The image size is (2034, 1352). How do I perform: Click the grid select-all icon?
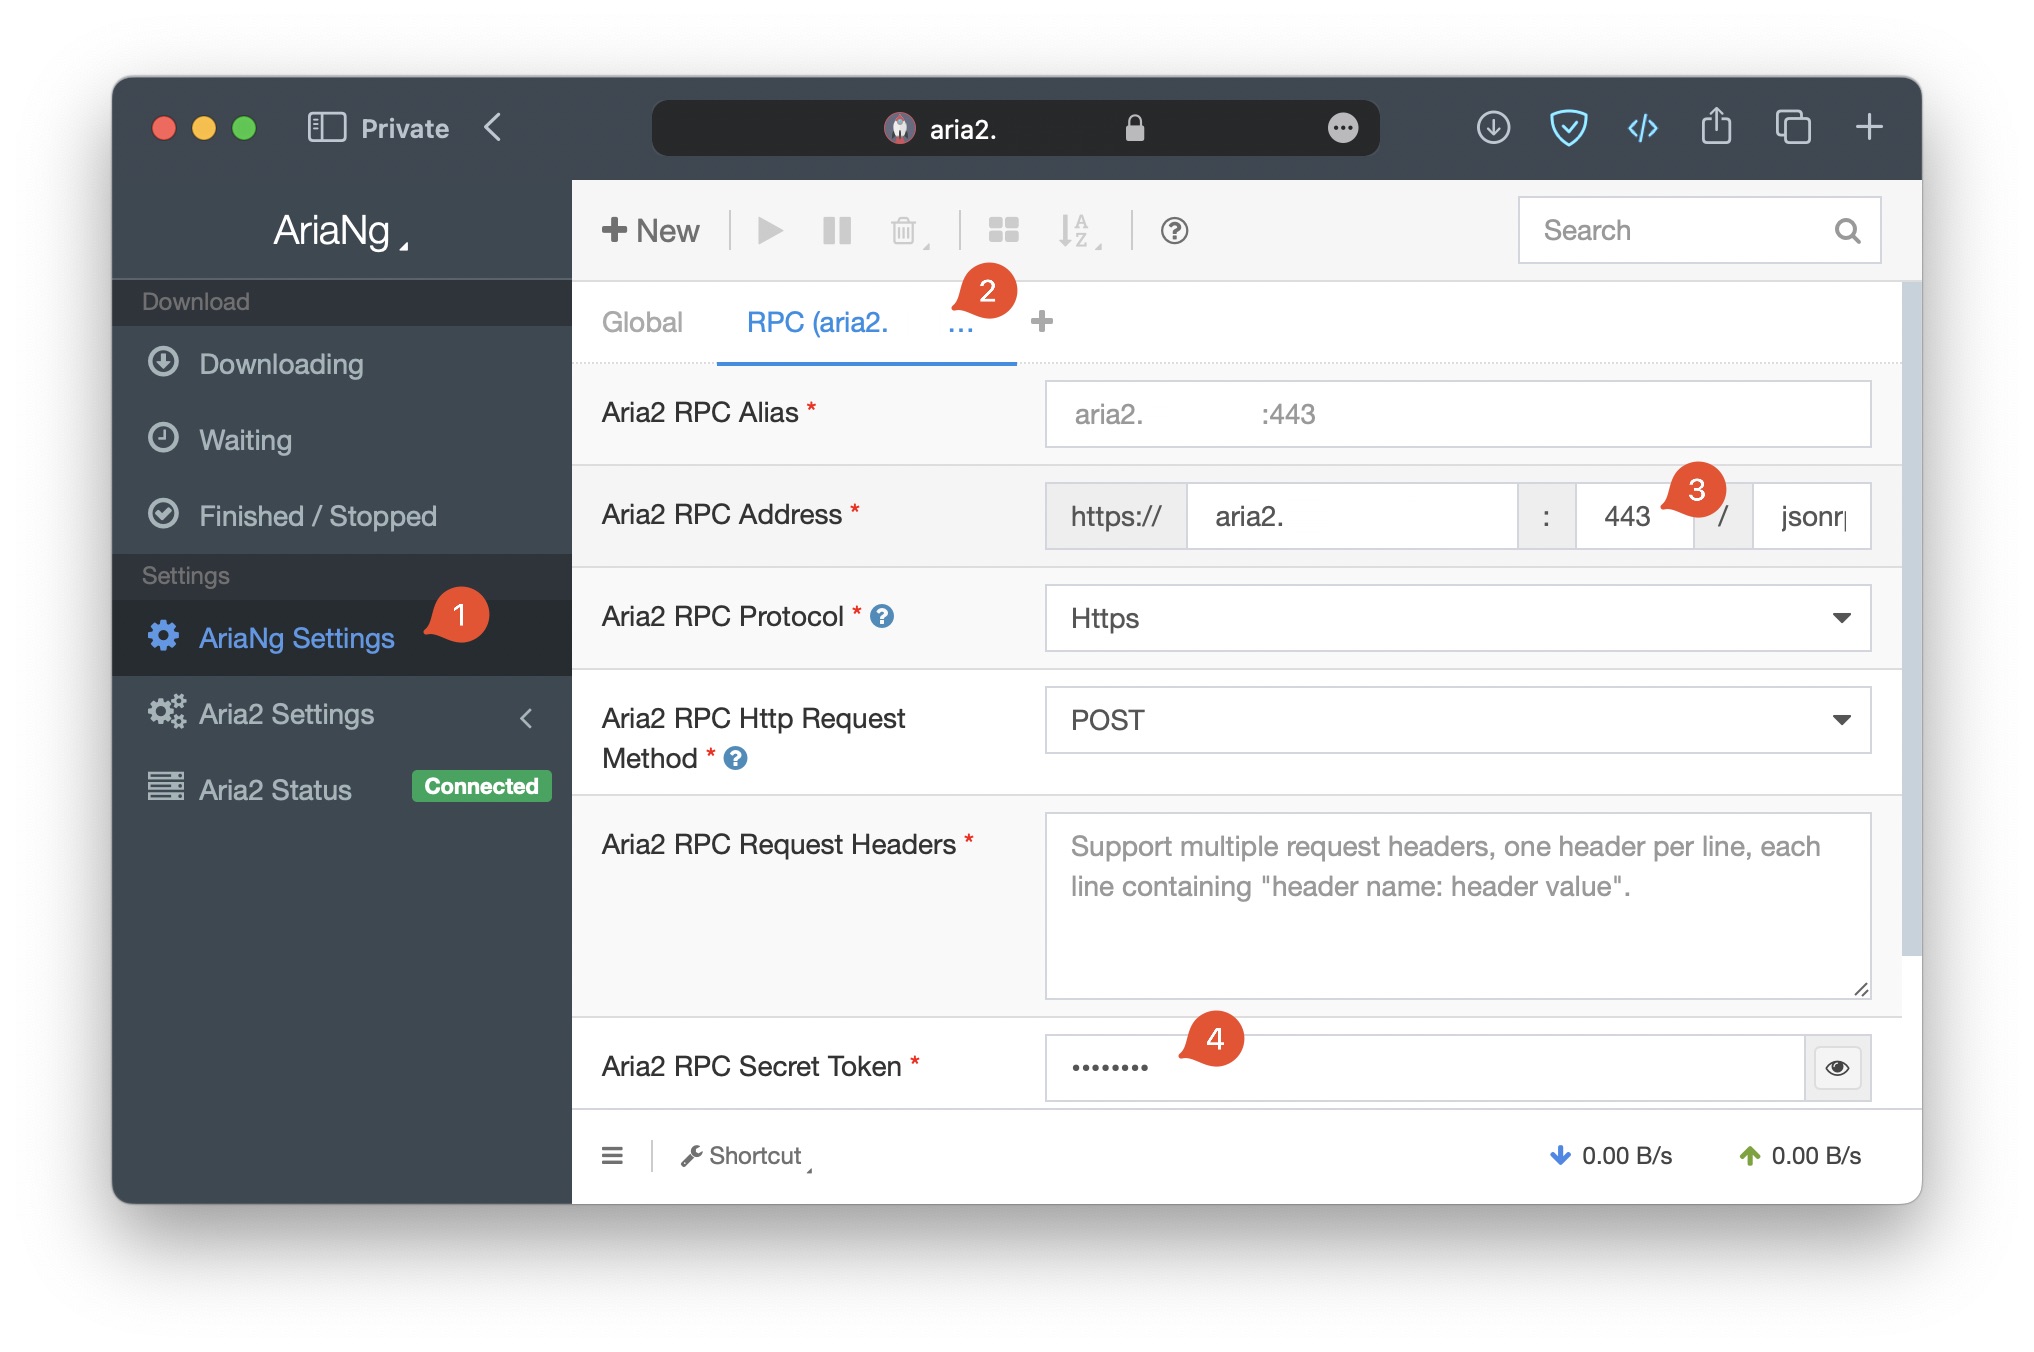1003,231
